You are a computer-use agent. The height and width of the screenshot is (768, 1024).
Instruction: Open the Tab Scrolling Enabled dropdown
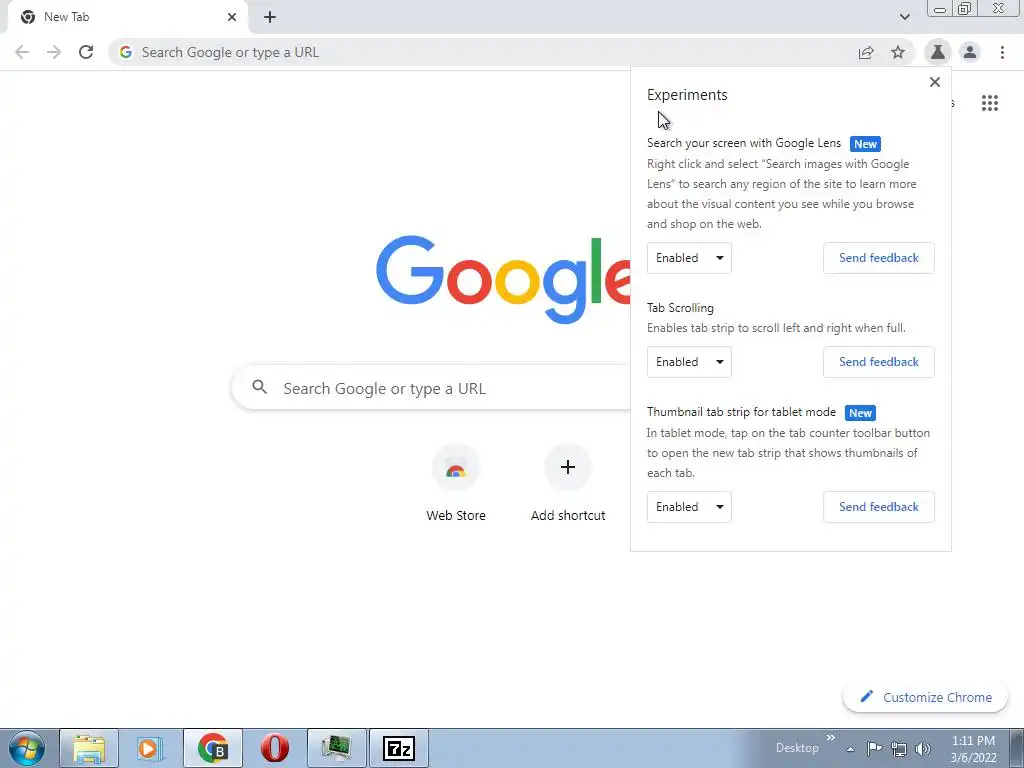pos(689,362)
